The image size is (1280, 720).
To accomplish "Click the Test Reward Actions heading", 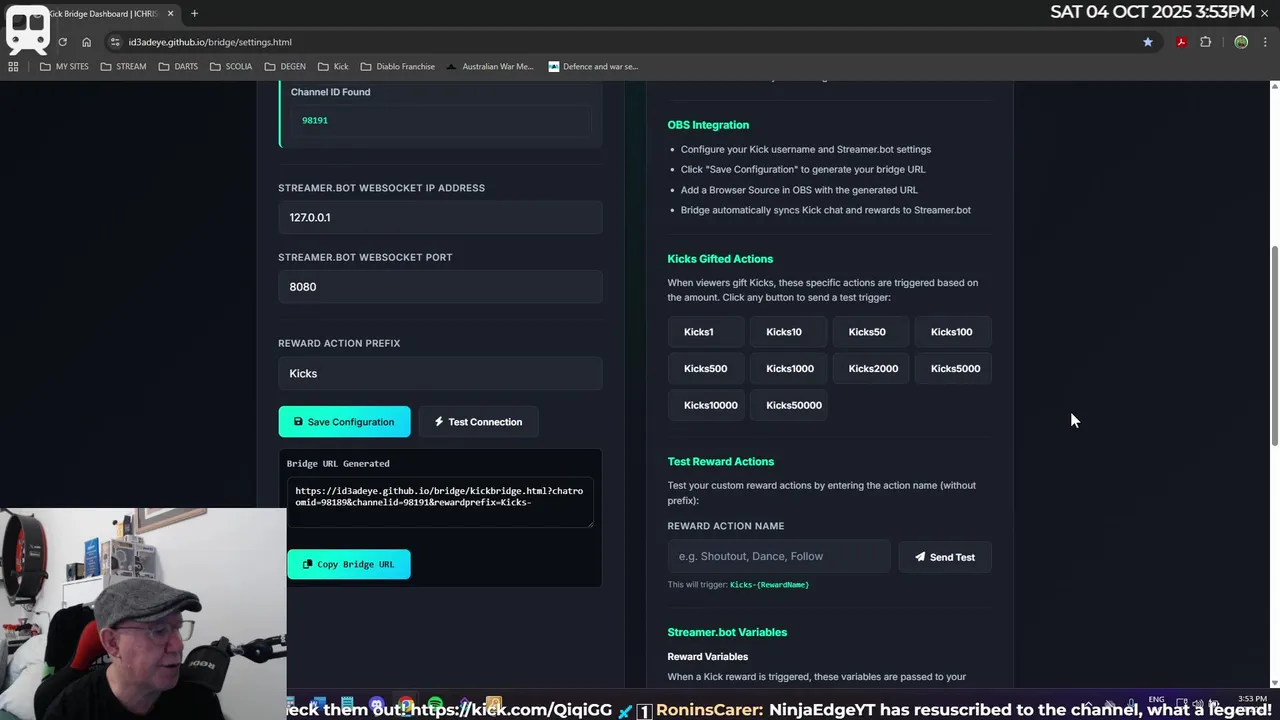I will point(721,462).
